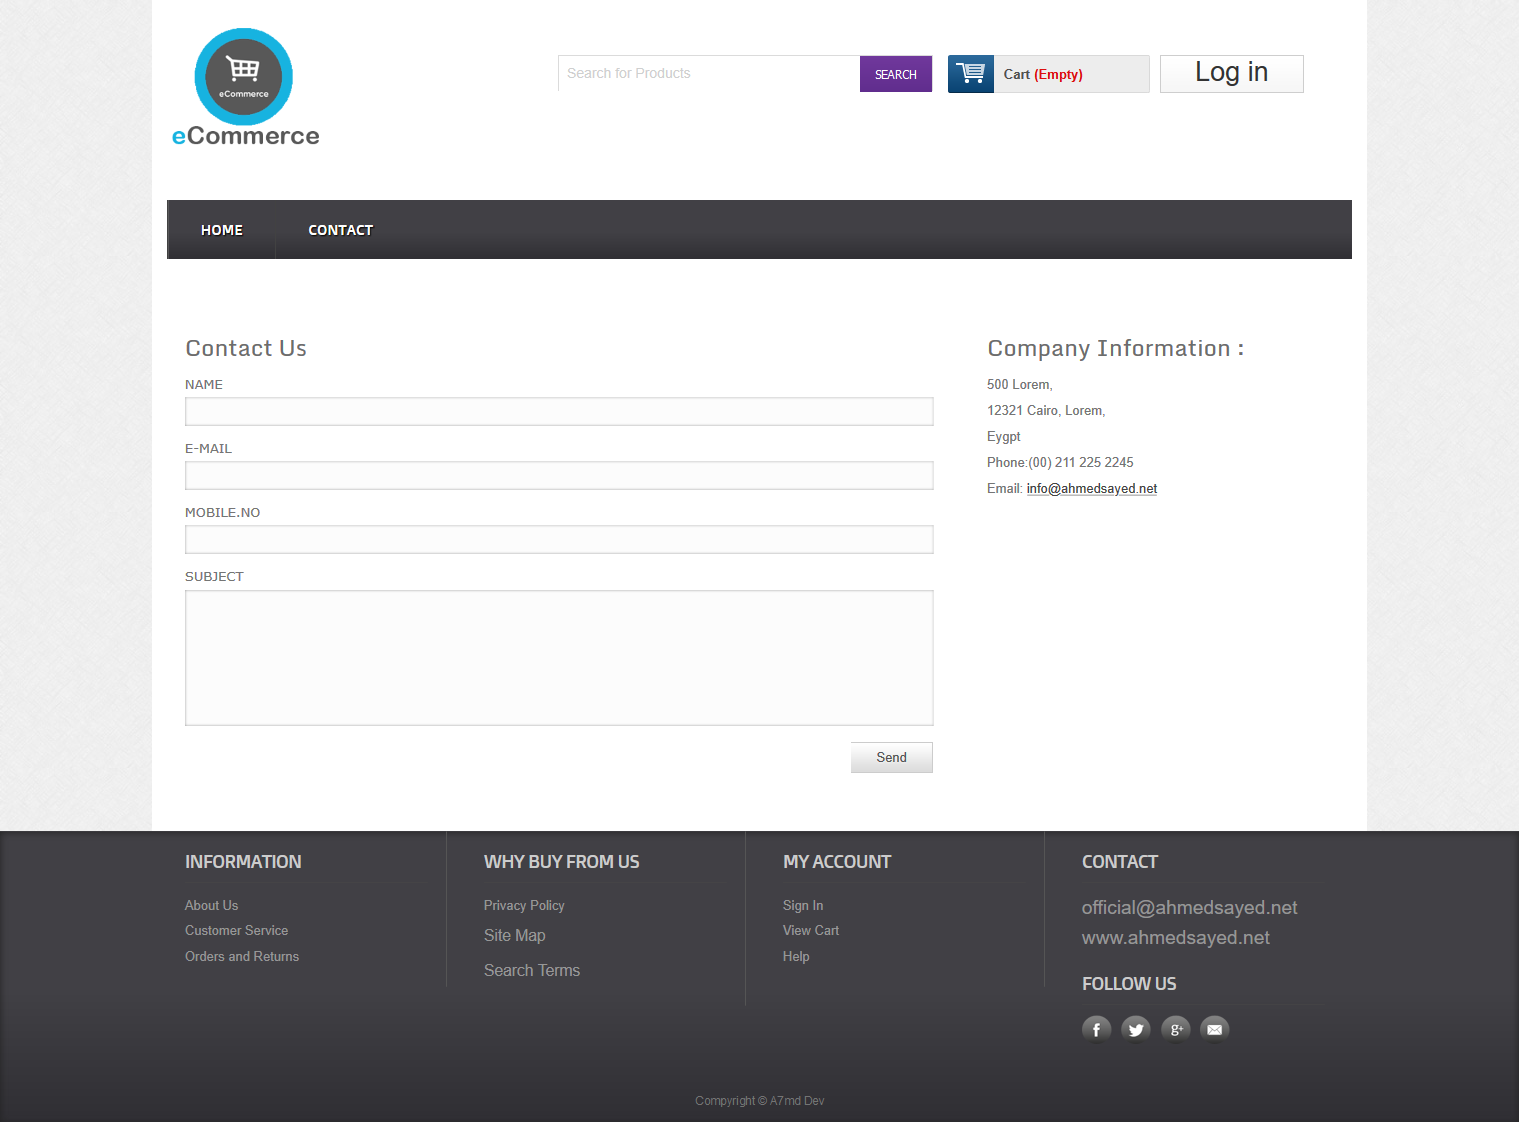The height and width of the screenshot is (1122, 1519).
Task: Click the Copyright A7md Dev text
Action: click(760, 1101)
